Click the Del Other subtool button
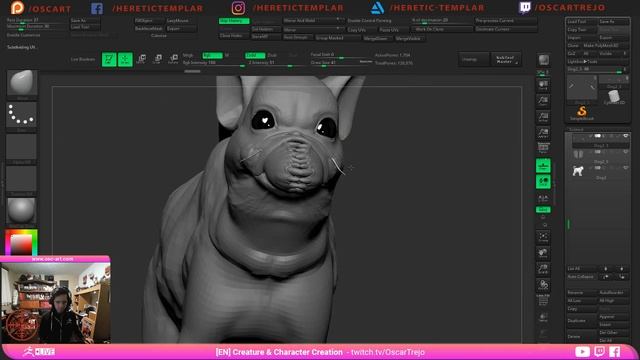Image resolution: width=640 pixels, height=360 pixels. click(613, 333)
